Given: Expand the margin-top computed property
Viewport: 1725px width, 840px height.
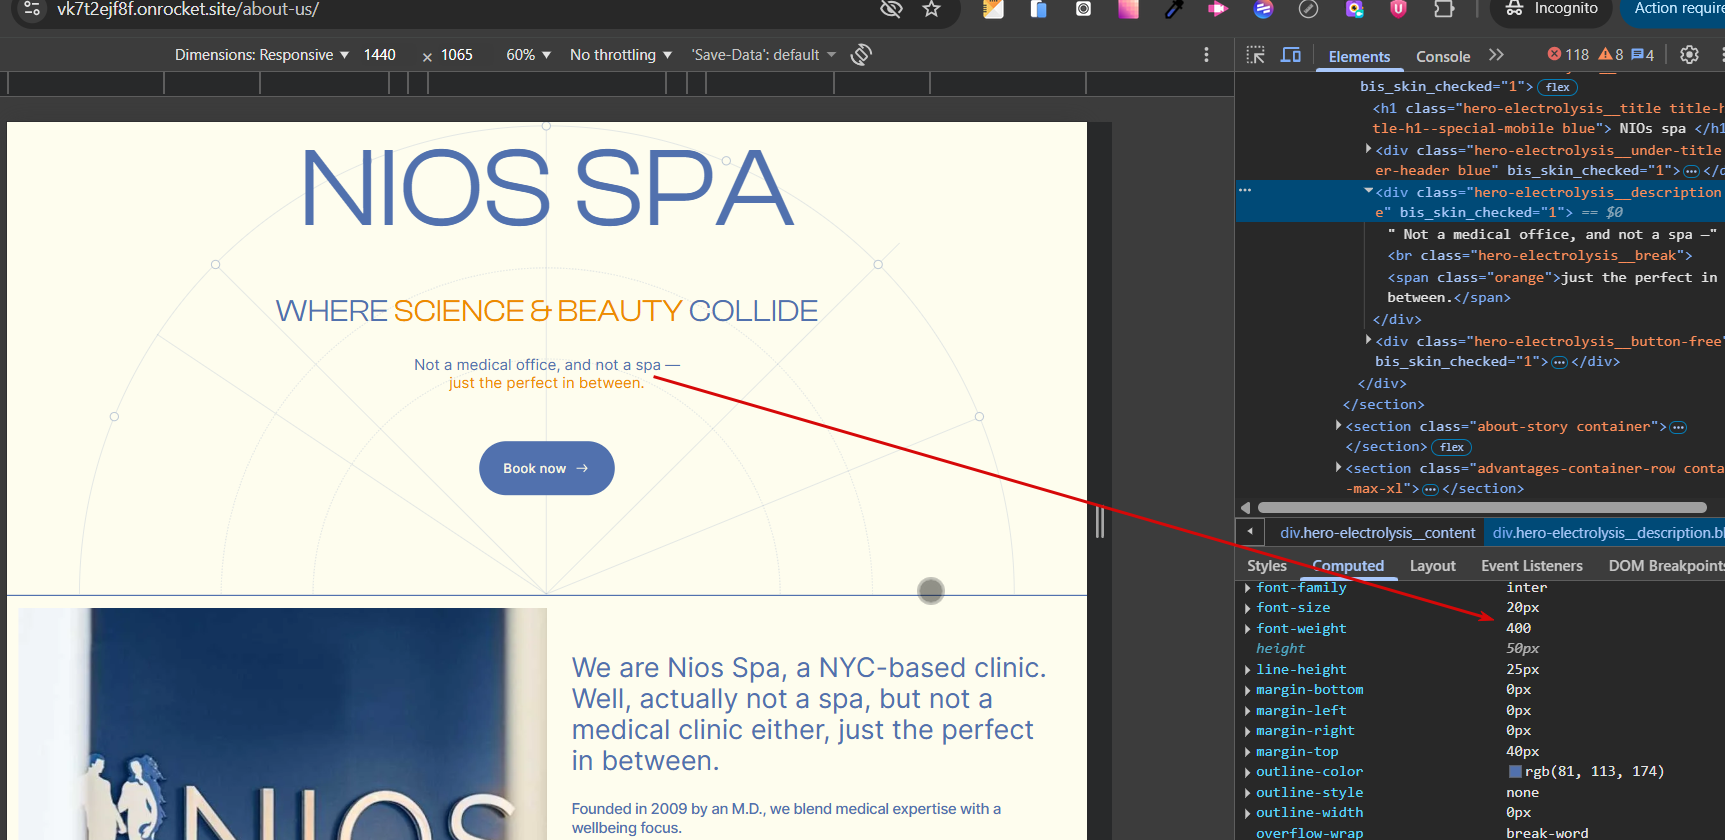Looking at the screenshot, I should (1247, 752).
